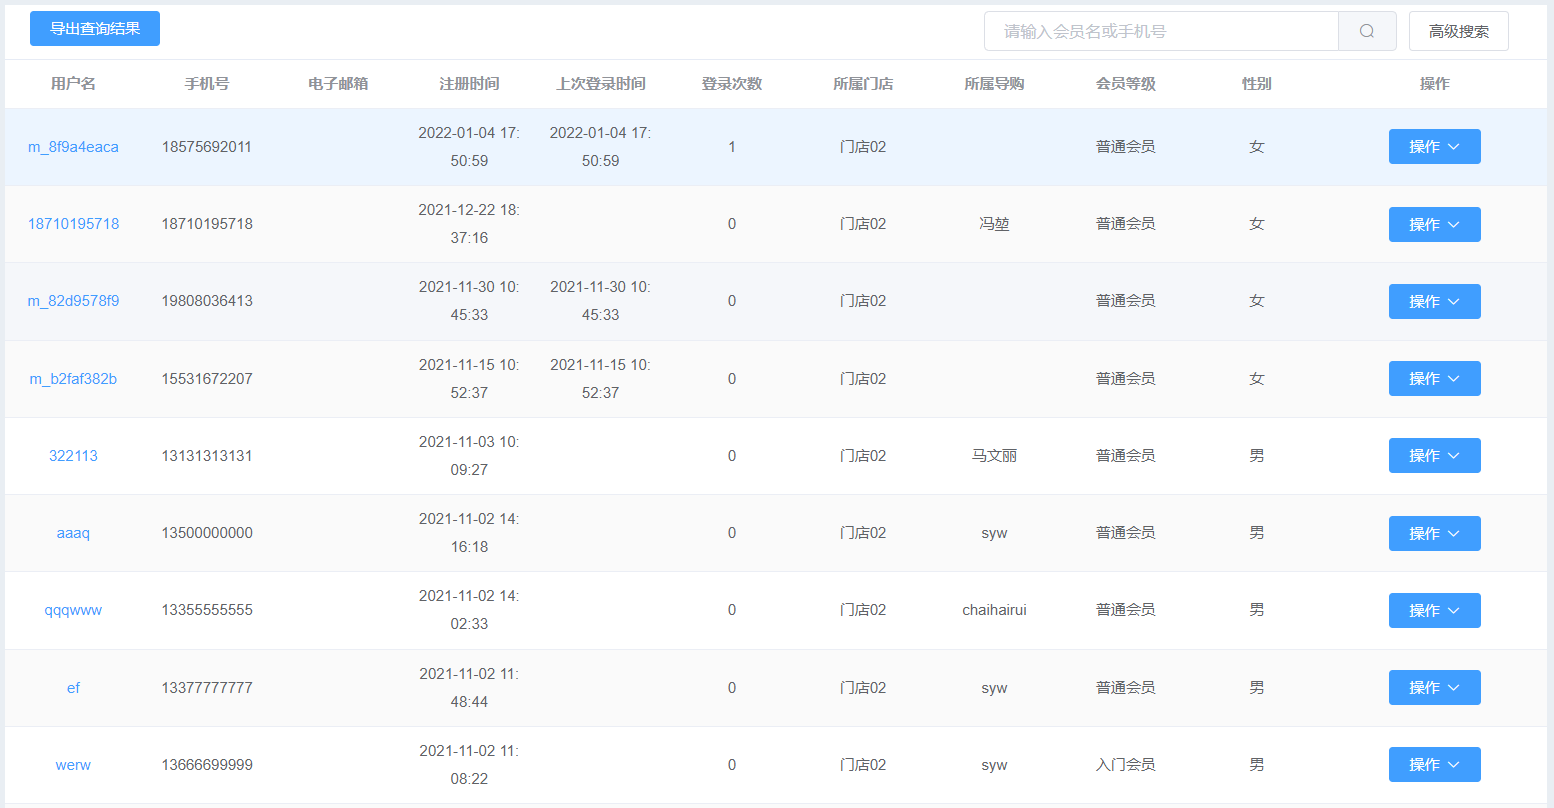Click the 注册时间 column header
Viewport: 1554px width, 808px height.
[469, 84]
